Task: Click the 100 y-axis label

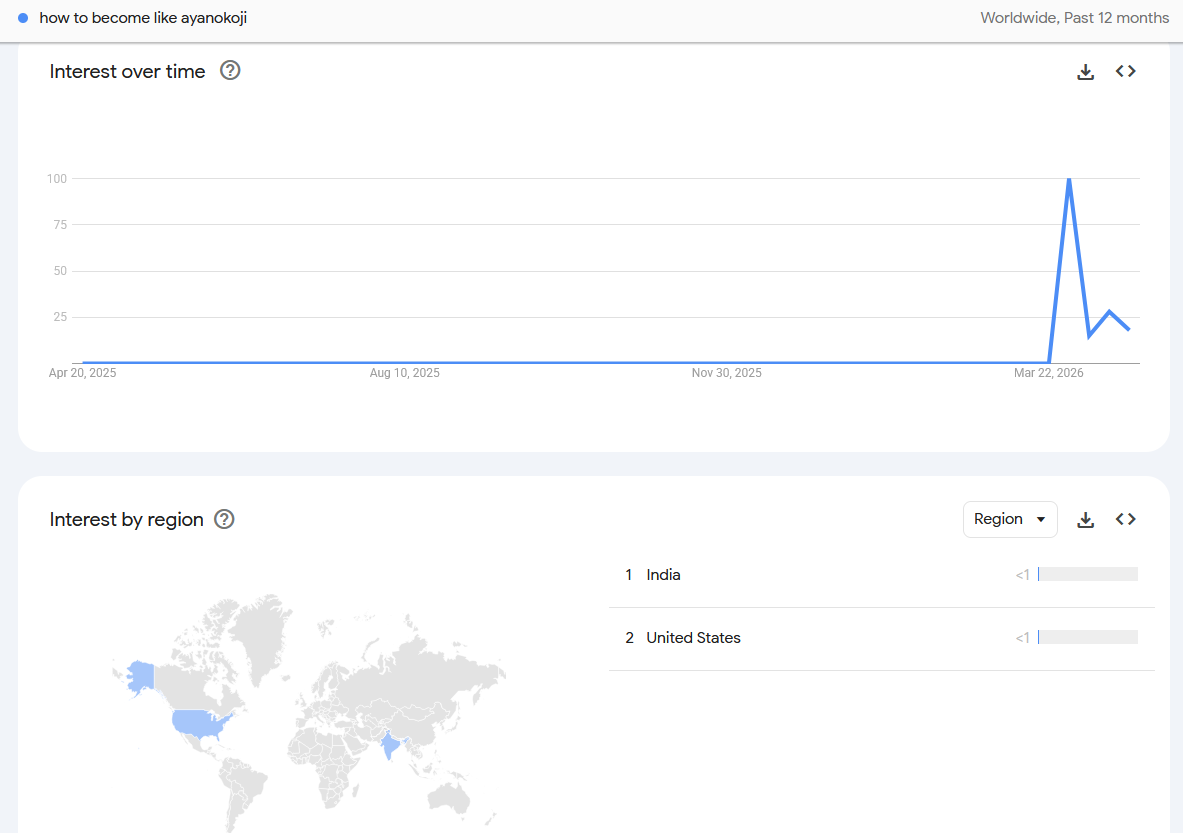Action: [x=57, y=179]
